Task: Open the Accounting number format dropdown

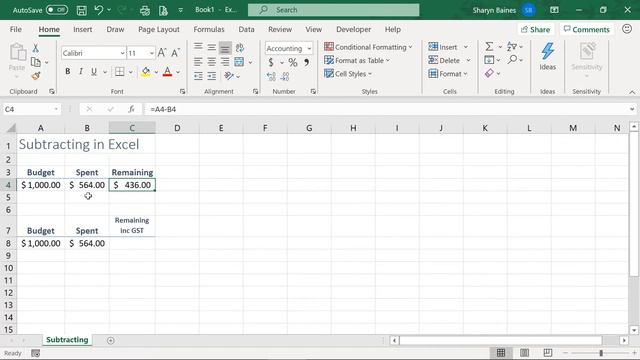Action: pyautogui.click(x=309, y=49)
